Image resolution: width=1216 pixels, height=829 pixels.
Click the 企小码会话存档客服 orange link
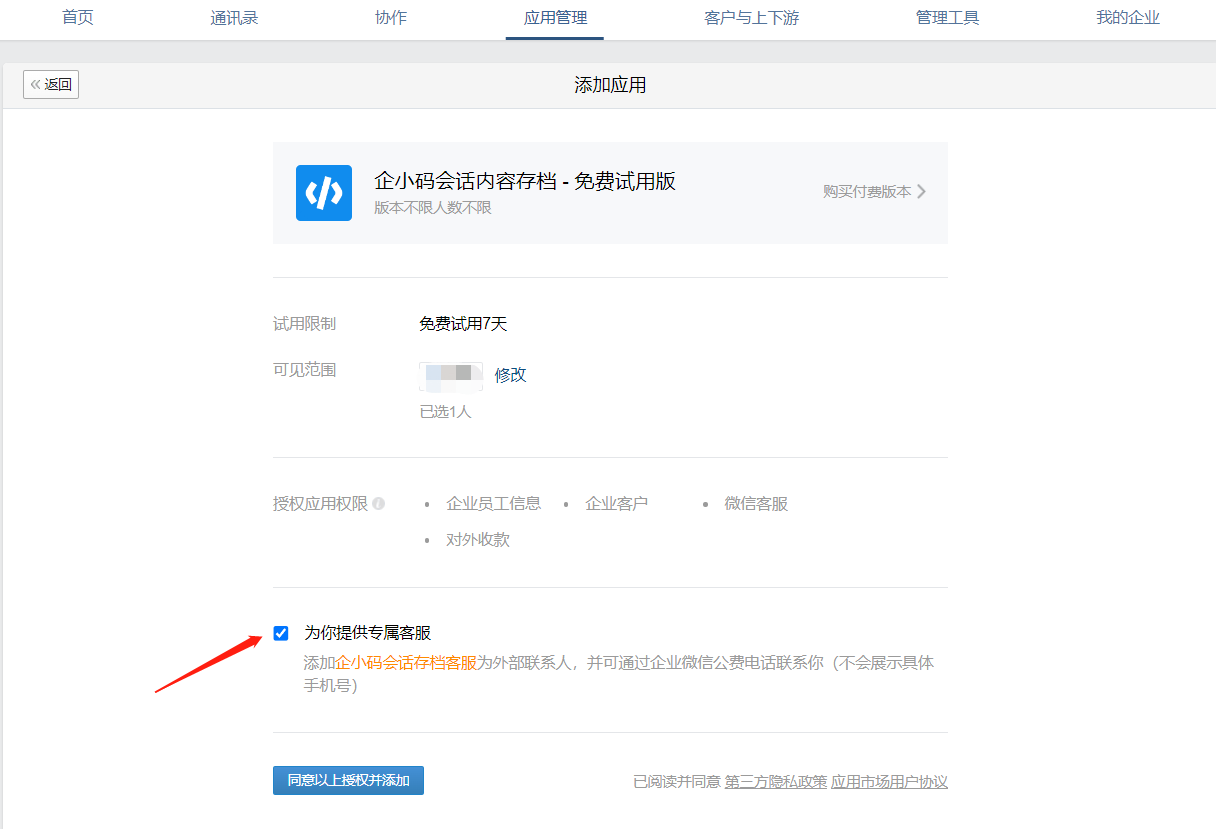[406, 663]
